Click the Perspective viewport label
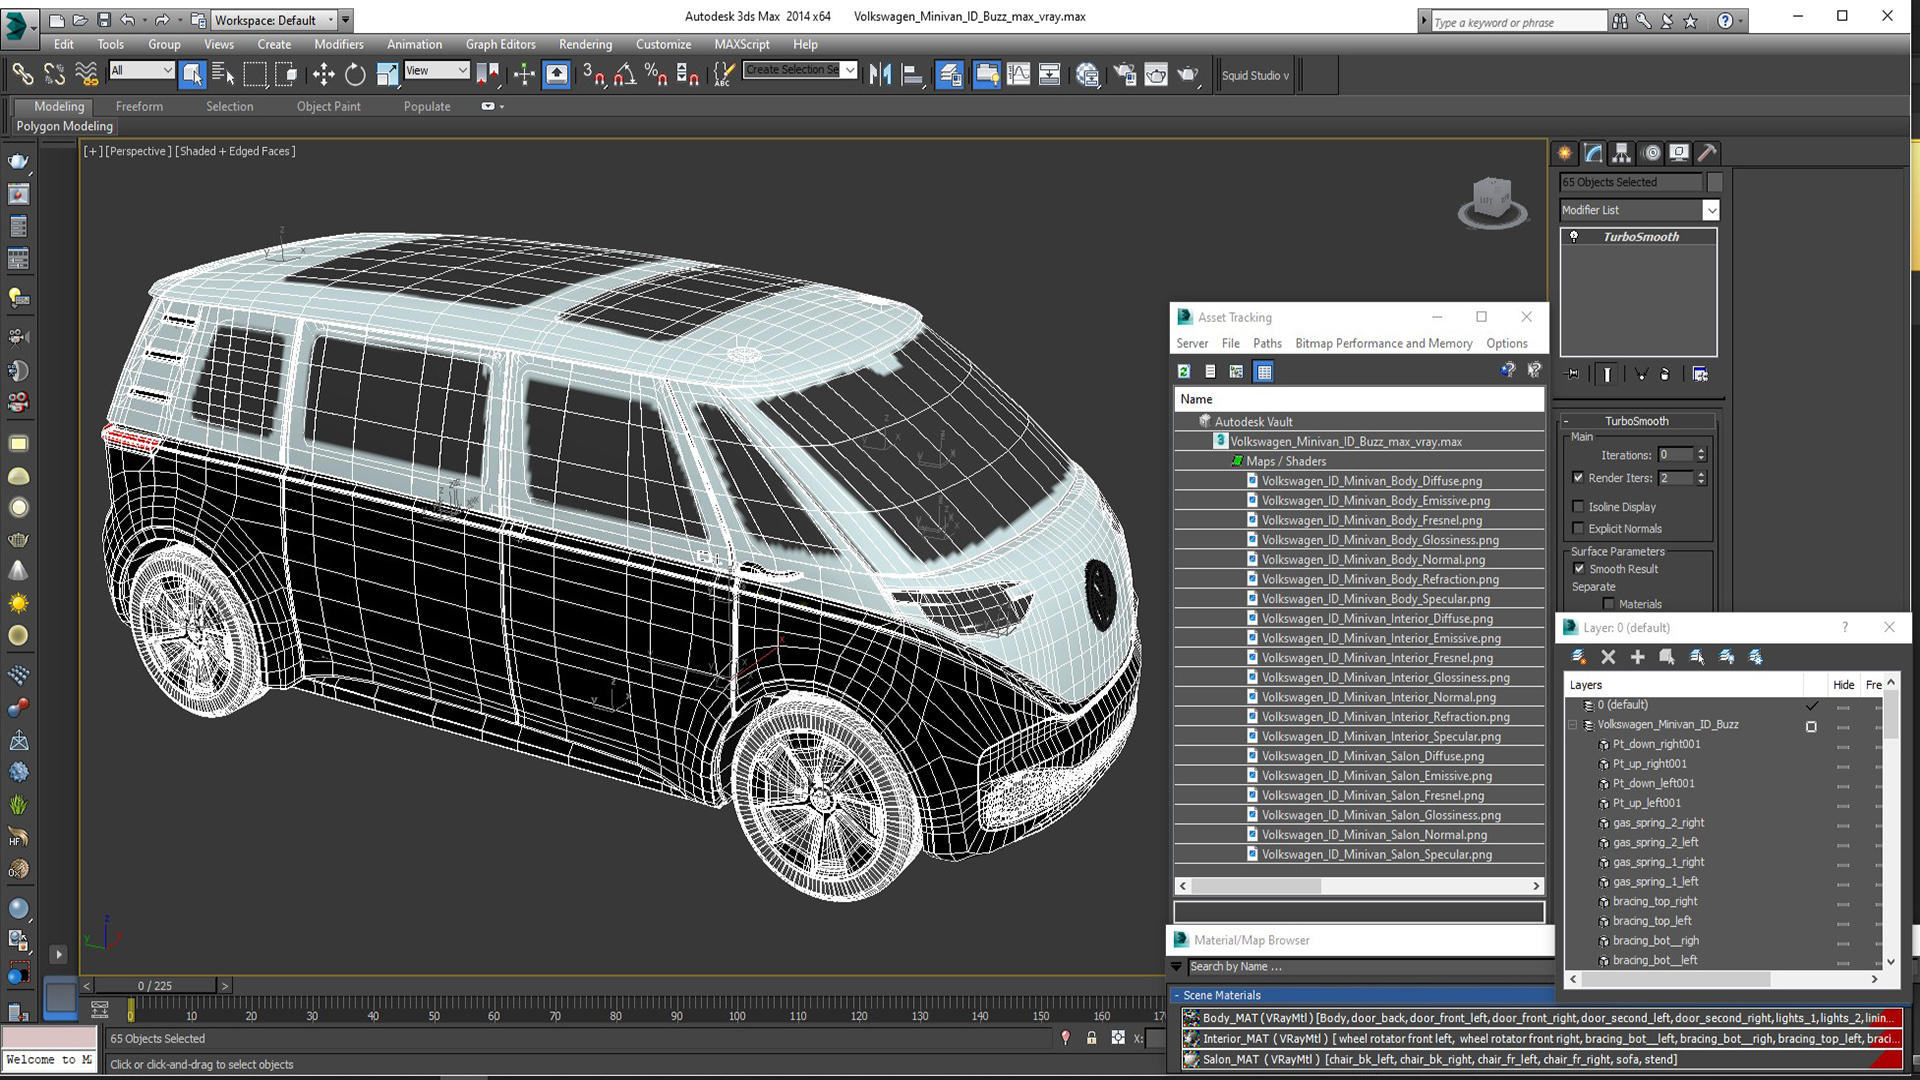1920x1080 pixels. [138, 151]
